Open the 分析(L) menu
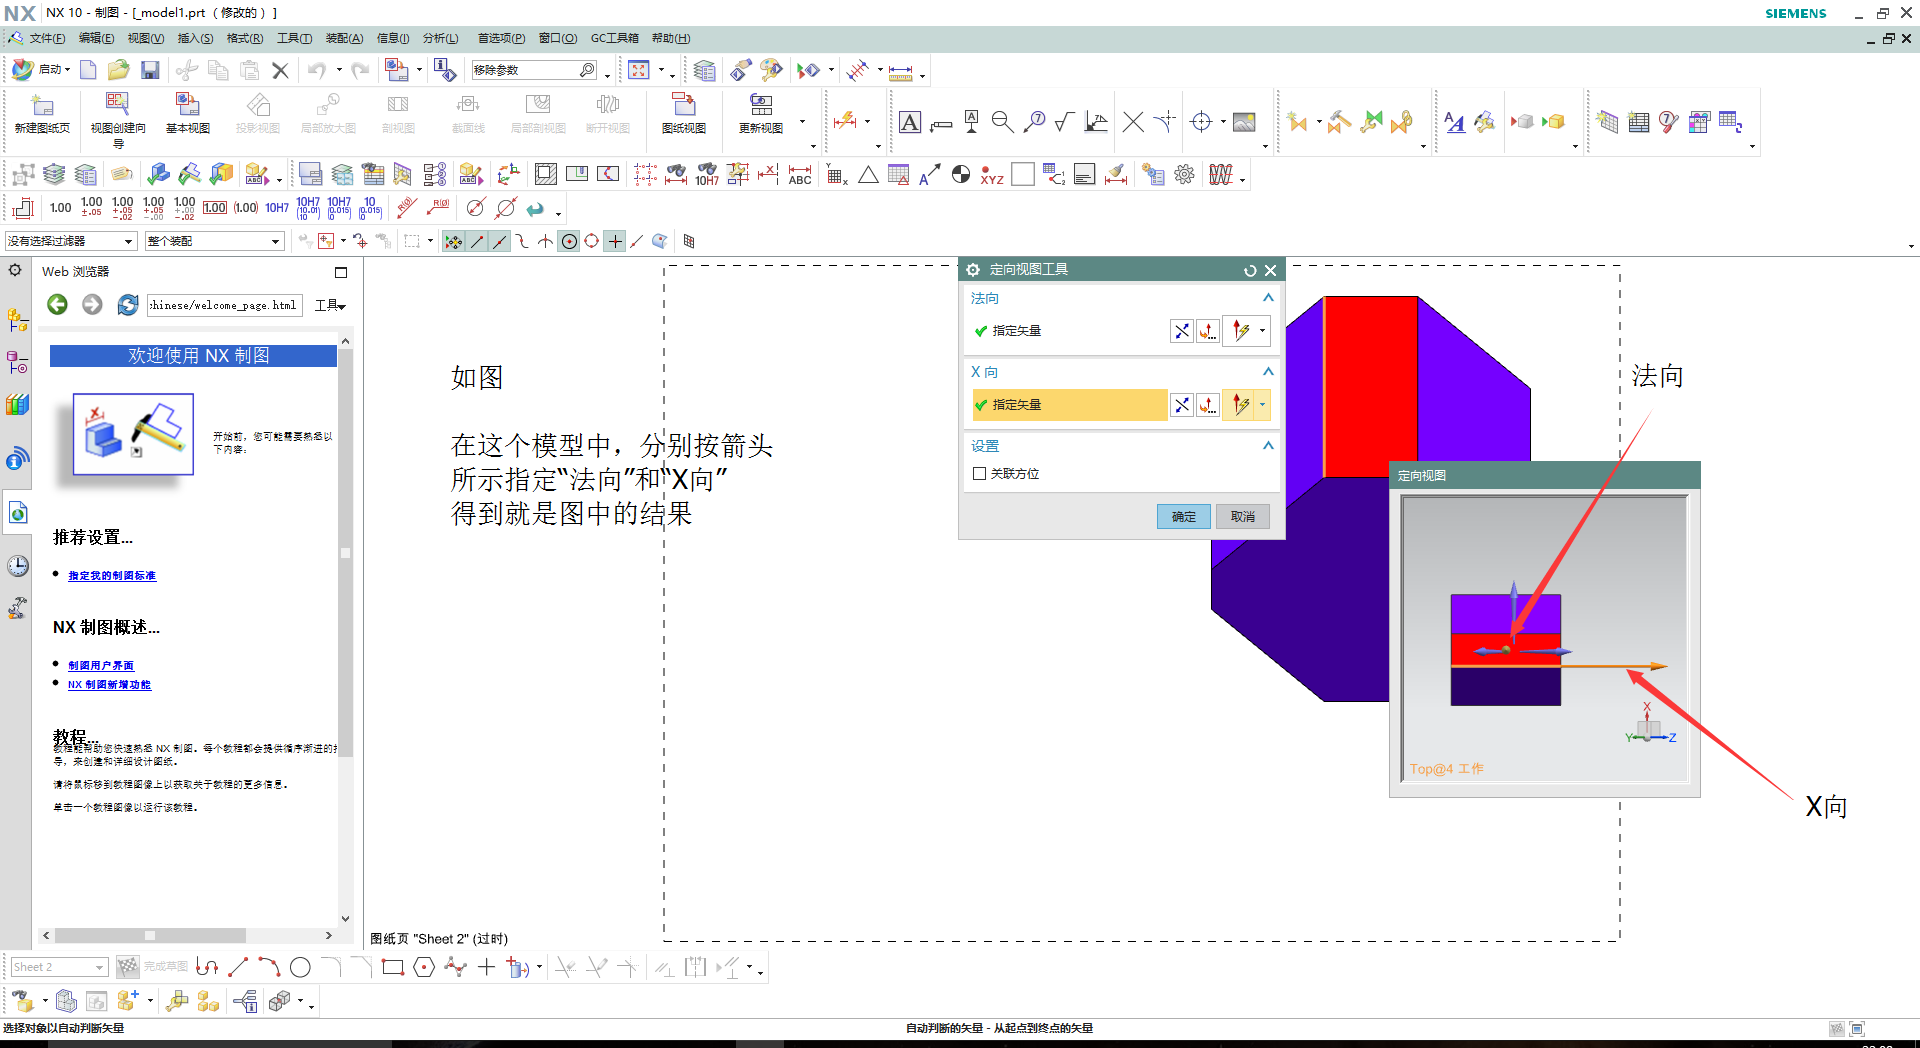Viewport: 1920px width, 1048px height. [x=440, y=38]
